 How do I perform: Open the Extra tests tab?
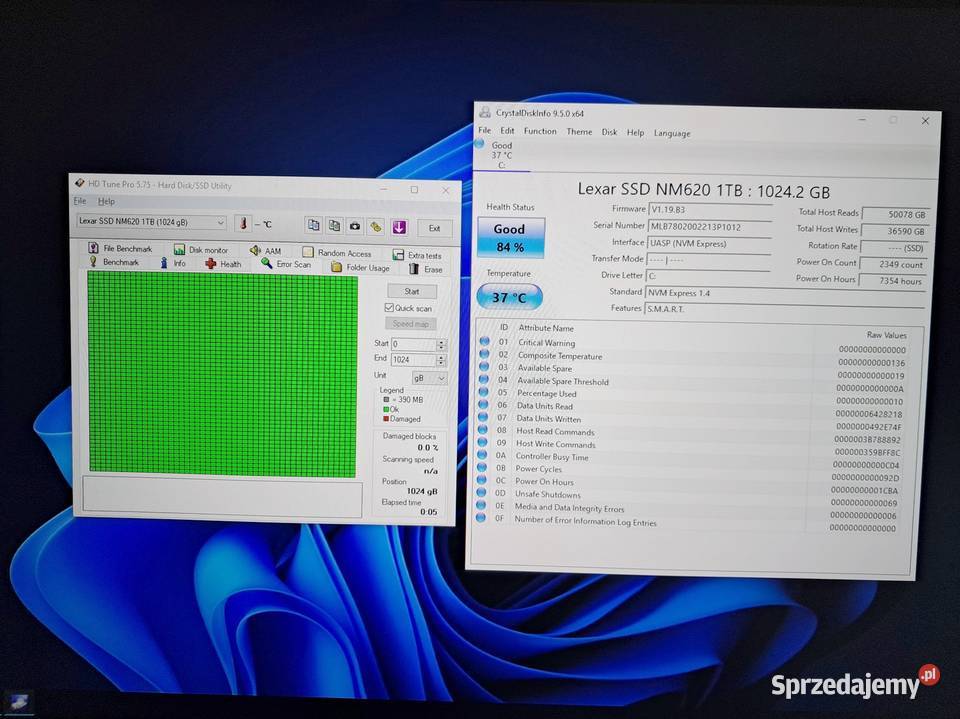(x=417, y=255)
